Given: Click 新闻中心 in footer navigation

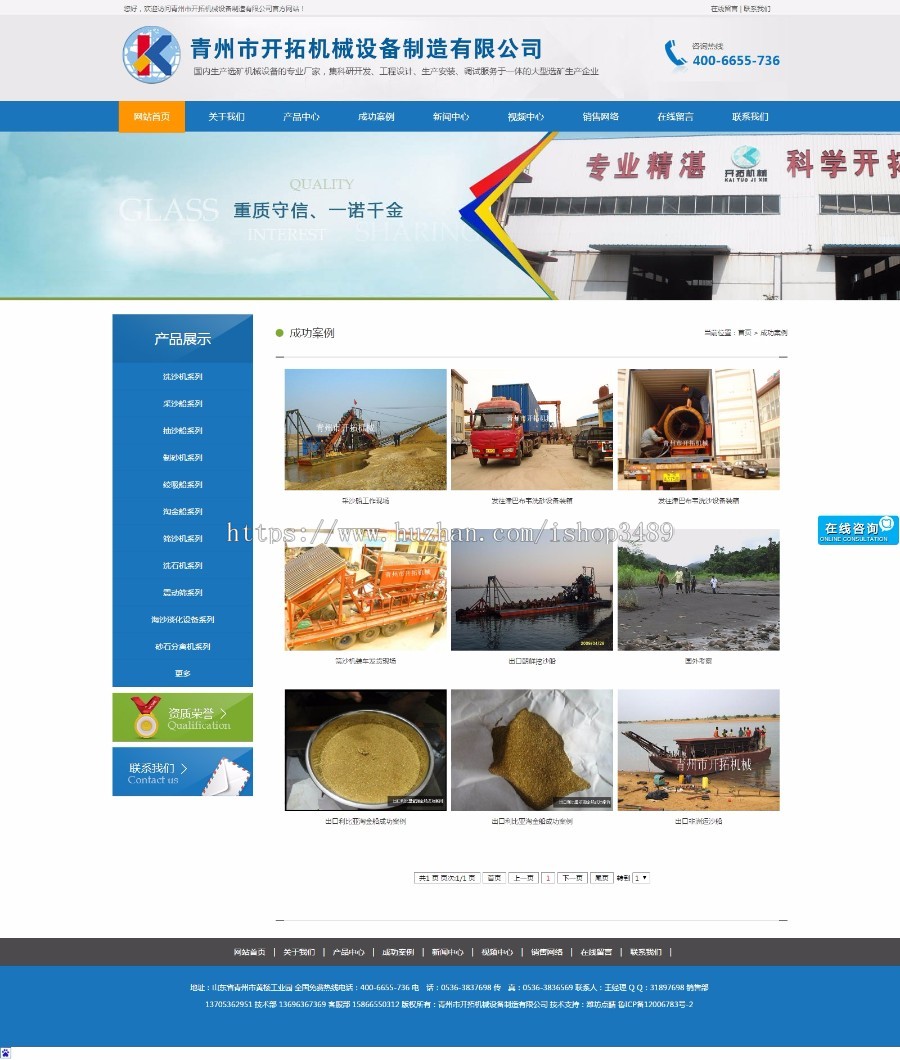Looking at the screenshot, I should click(x=448, y=952).
